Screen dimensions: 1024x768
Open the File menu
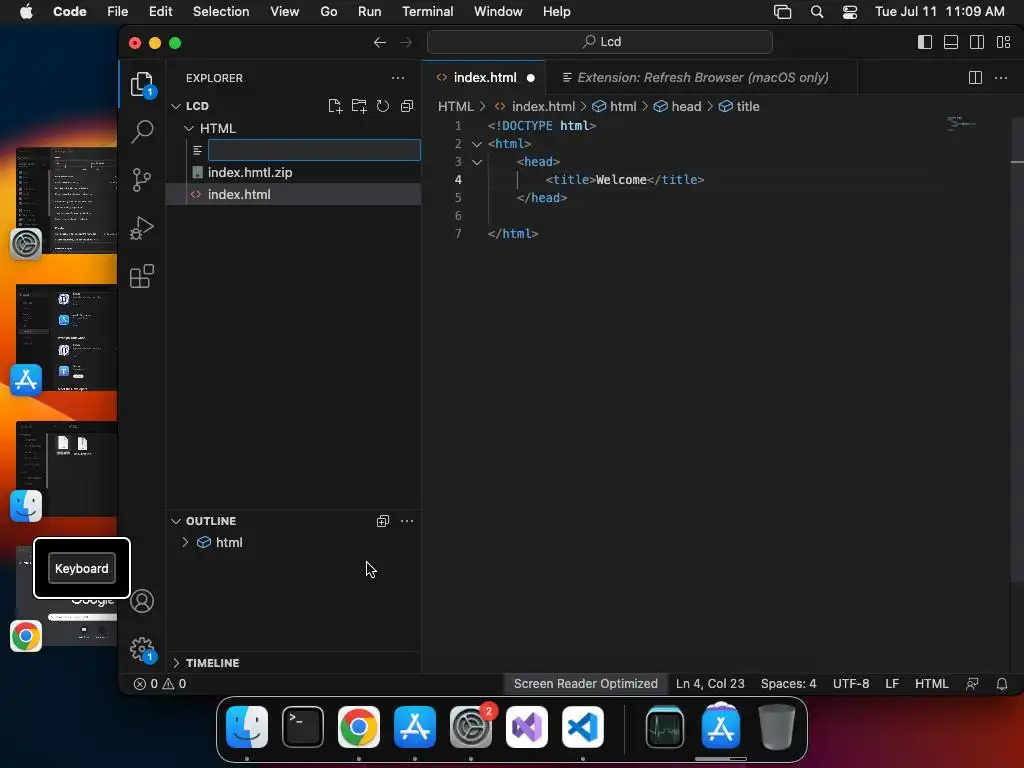point(118,12)
